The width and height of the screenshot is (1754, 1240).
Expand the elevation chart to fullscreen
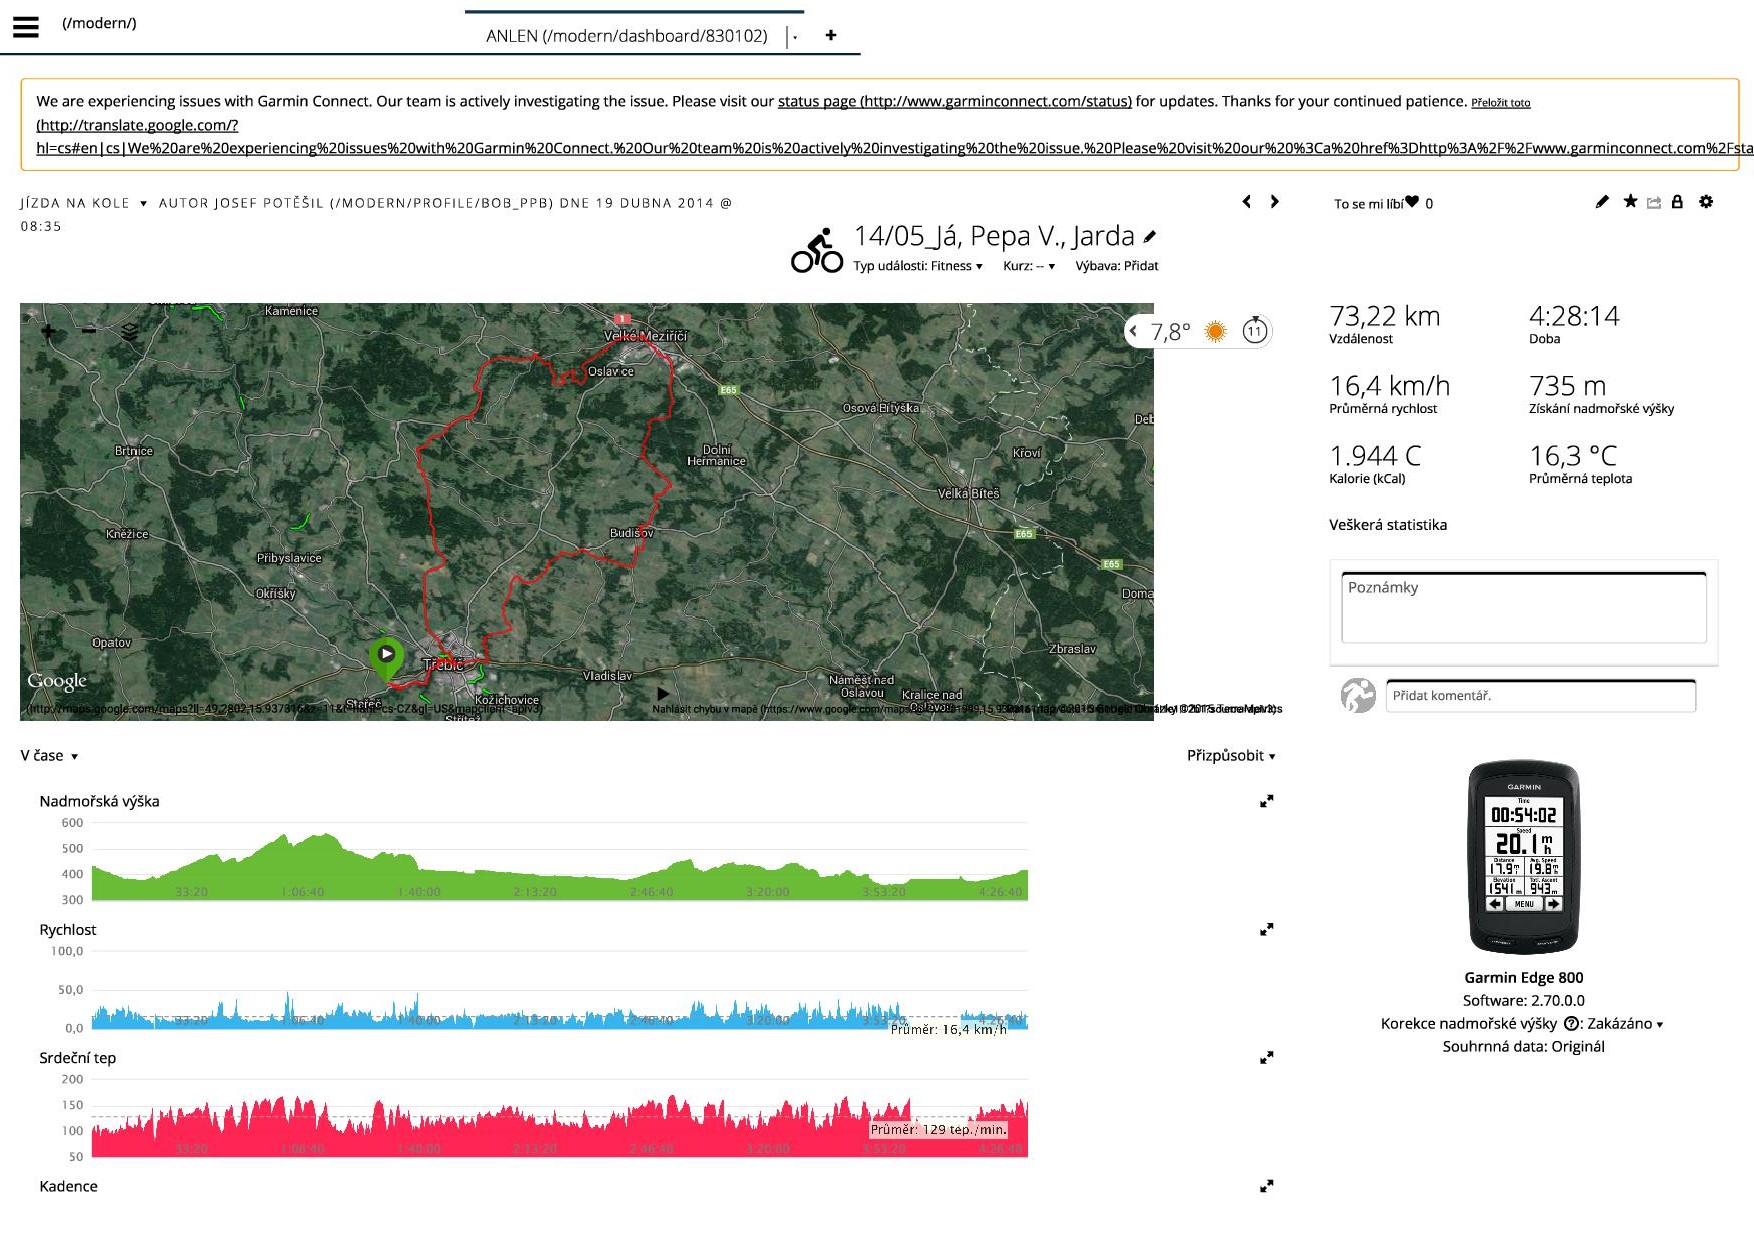point(1266,801)
